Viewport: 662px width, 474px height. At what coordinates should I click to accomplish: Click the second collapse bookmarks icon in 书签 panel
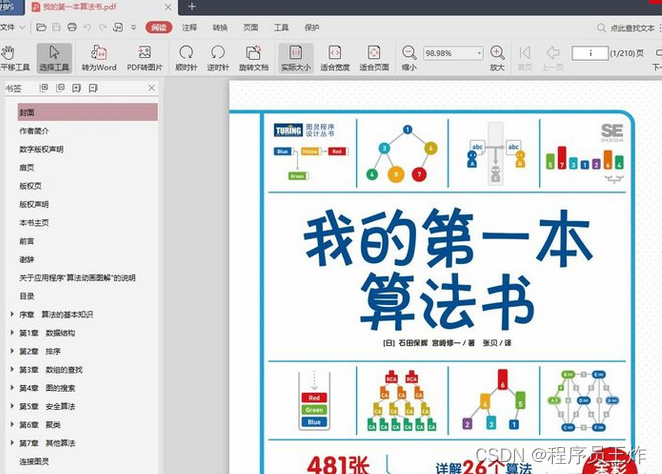pos(60,88)
